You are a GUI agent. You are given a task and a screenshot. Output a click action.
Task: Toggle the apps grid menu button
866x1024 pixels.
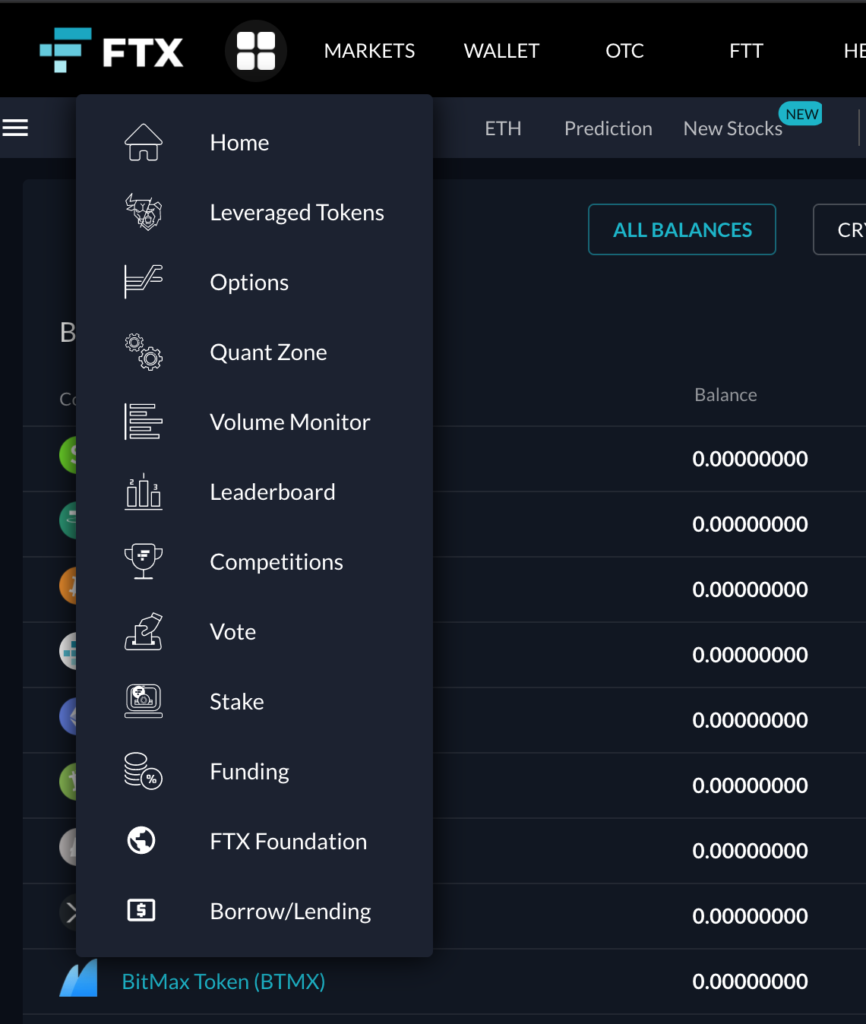click(255, 51)
